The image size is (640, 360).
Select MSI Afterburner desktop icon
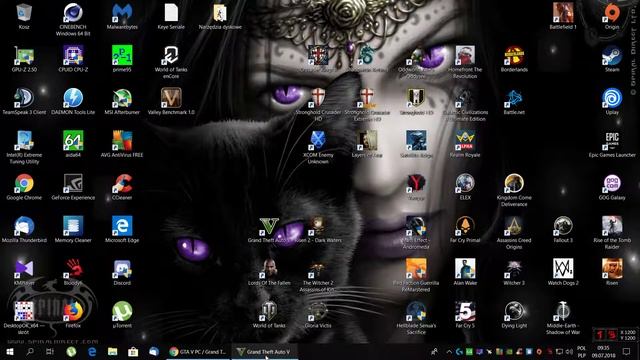[x=122, y=102]
